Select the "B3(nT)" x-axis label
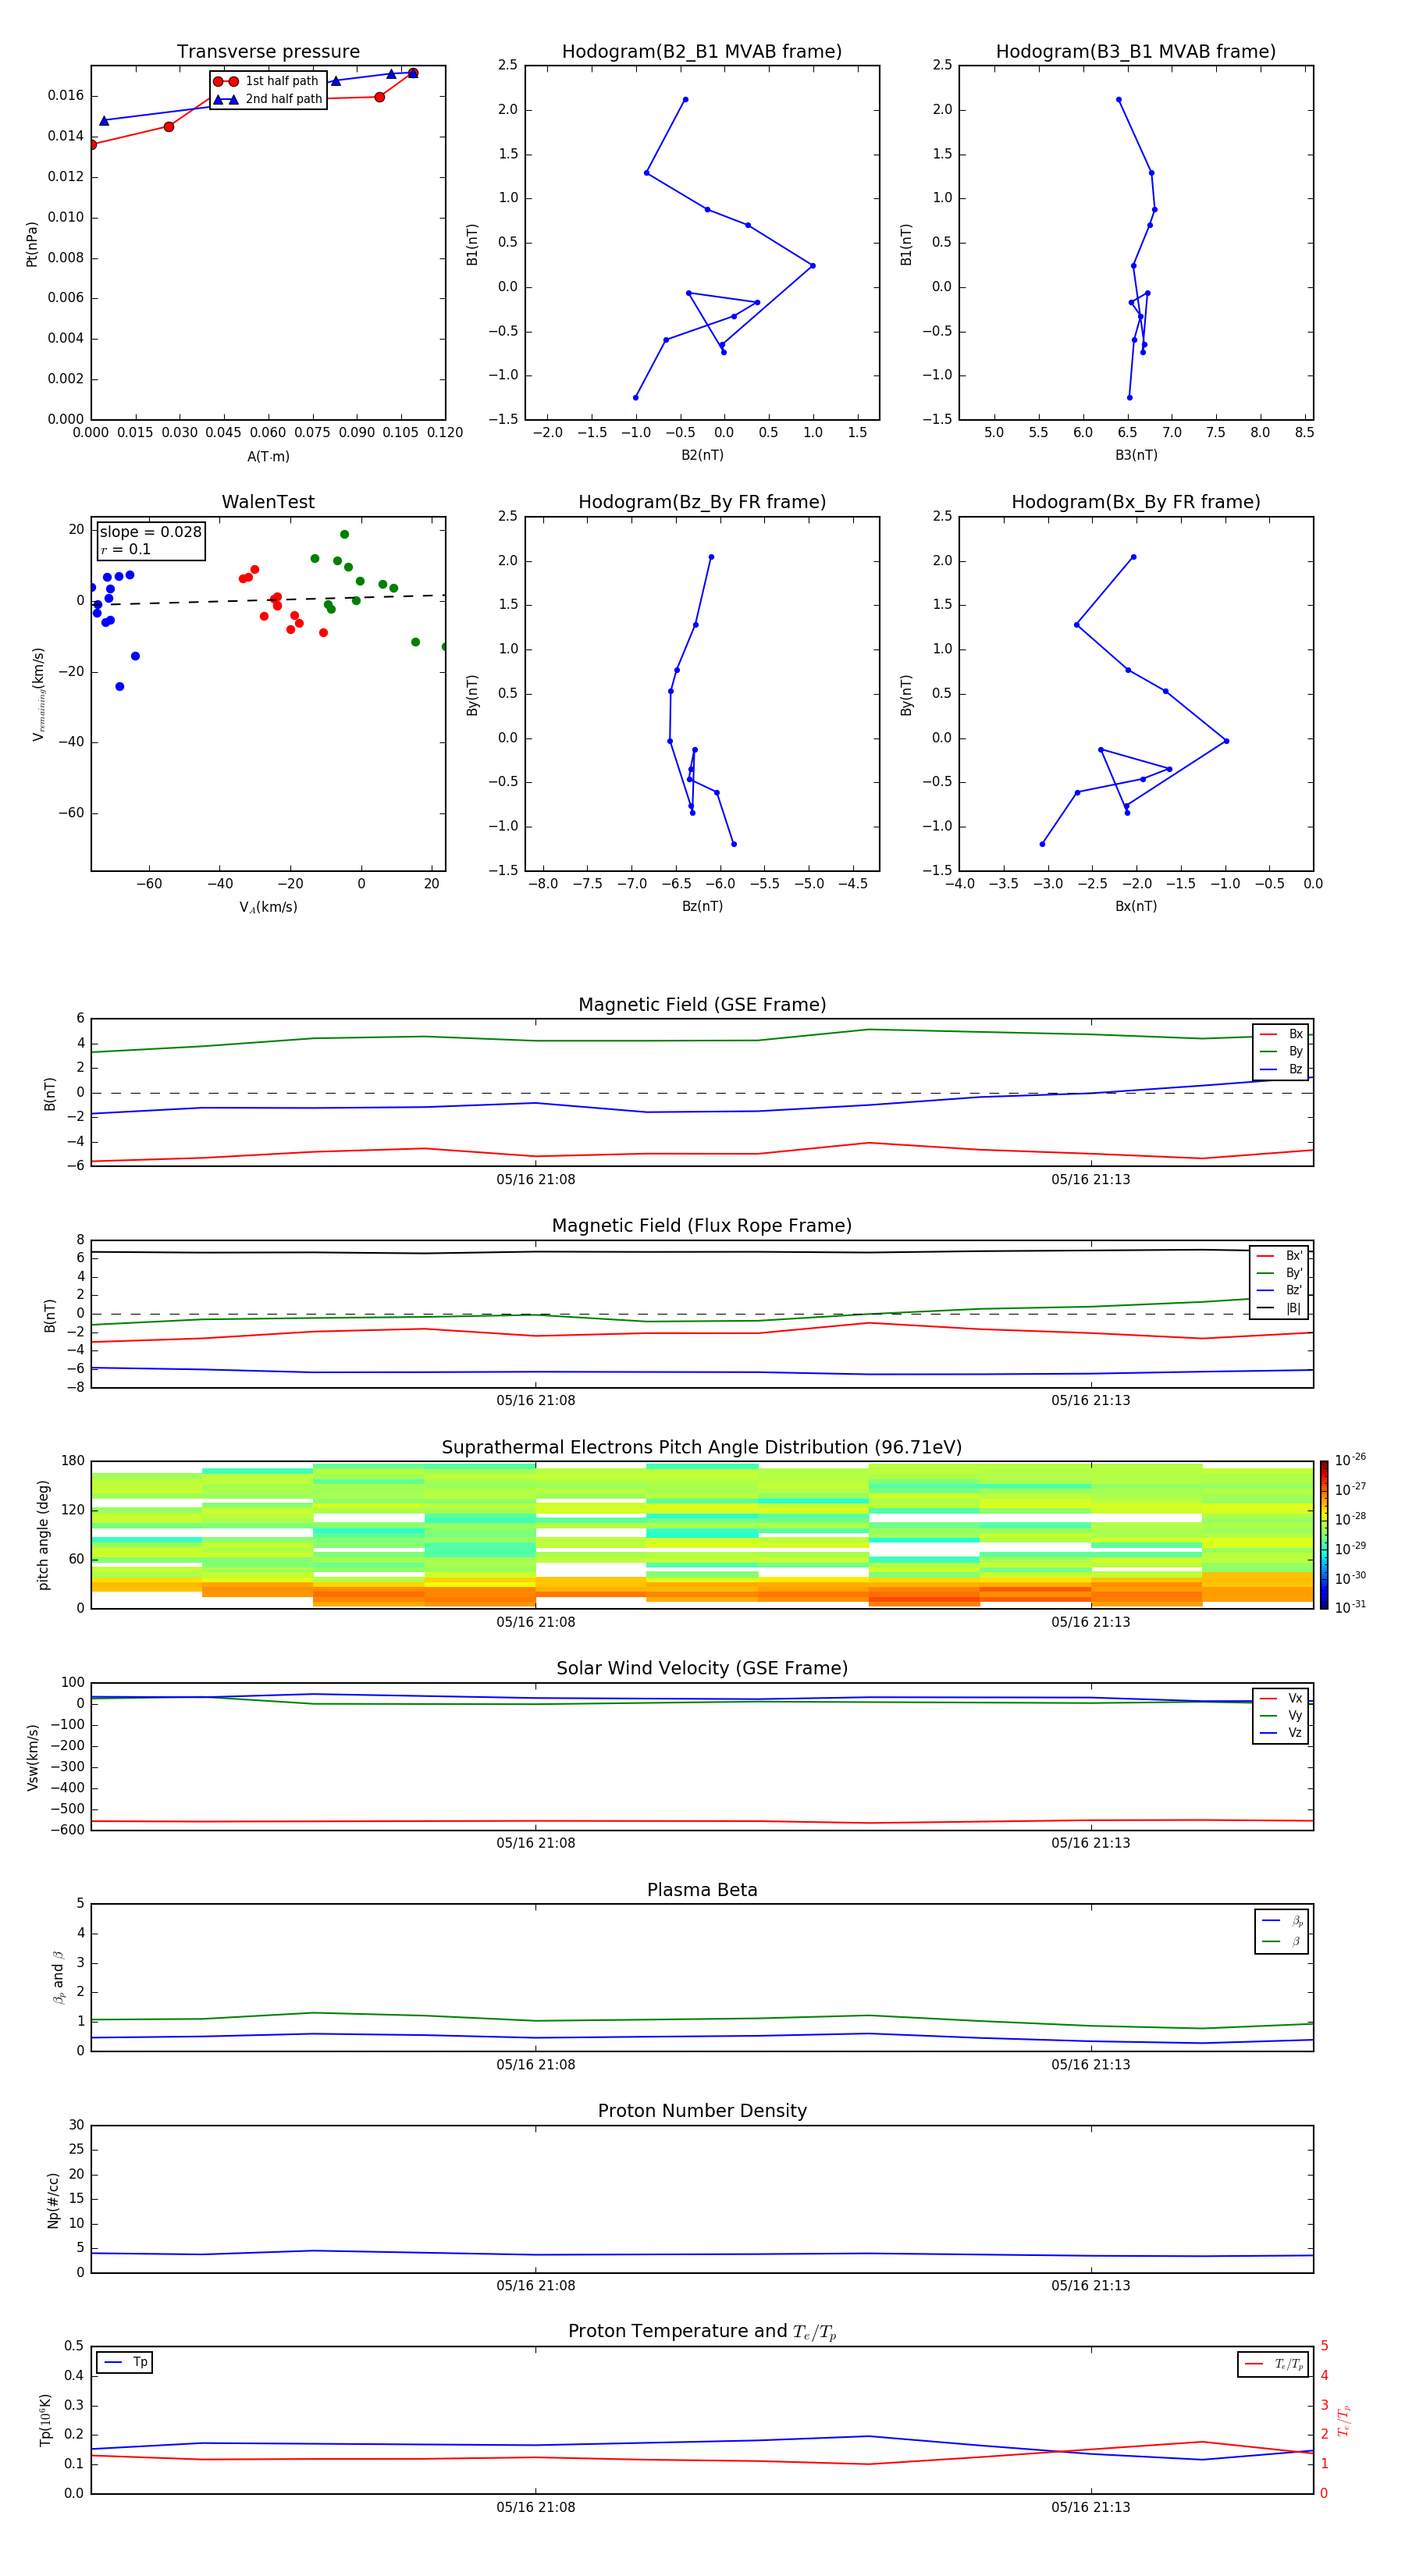 1136,455
